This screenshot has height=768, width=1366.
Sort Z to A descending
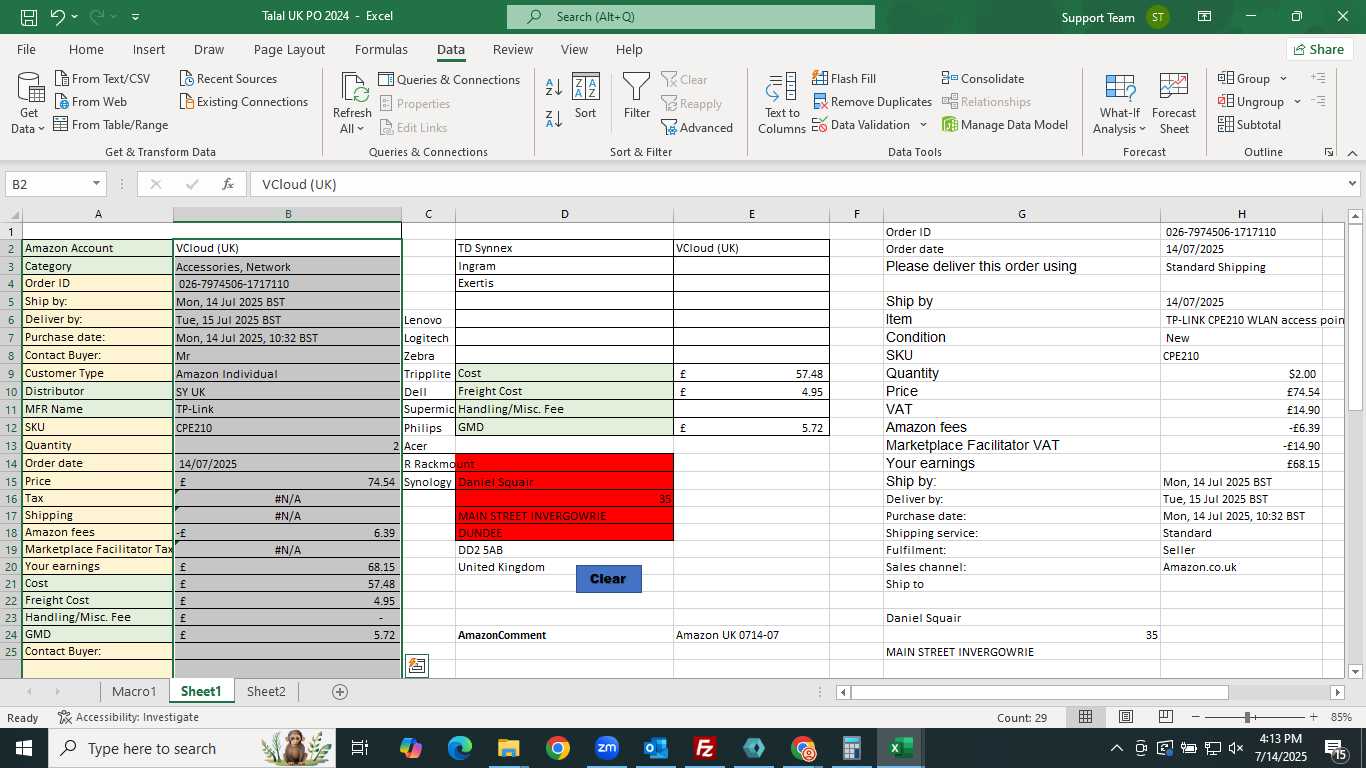coord(554,120)
